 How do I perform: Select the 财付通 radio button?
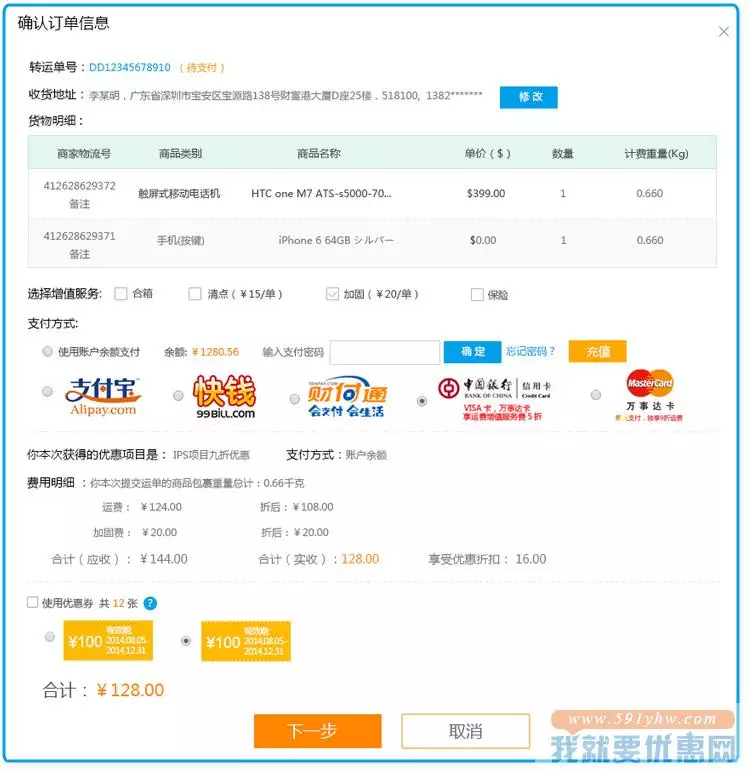point(295,399)
